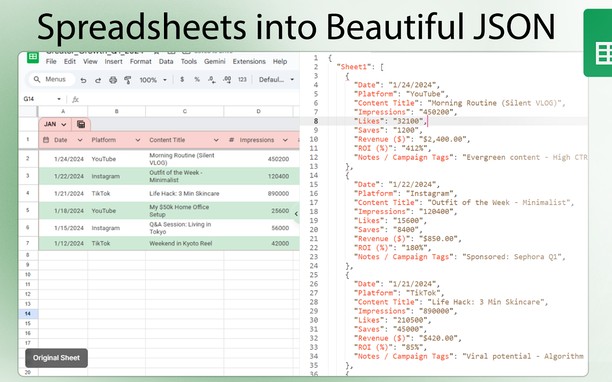Click the large Google Sheets logo
Viewport: 612px width, 382px height.
(x=598, y=43)
